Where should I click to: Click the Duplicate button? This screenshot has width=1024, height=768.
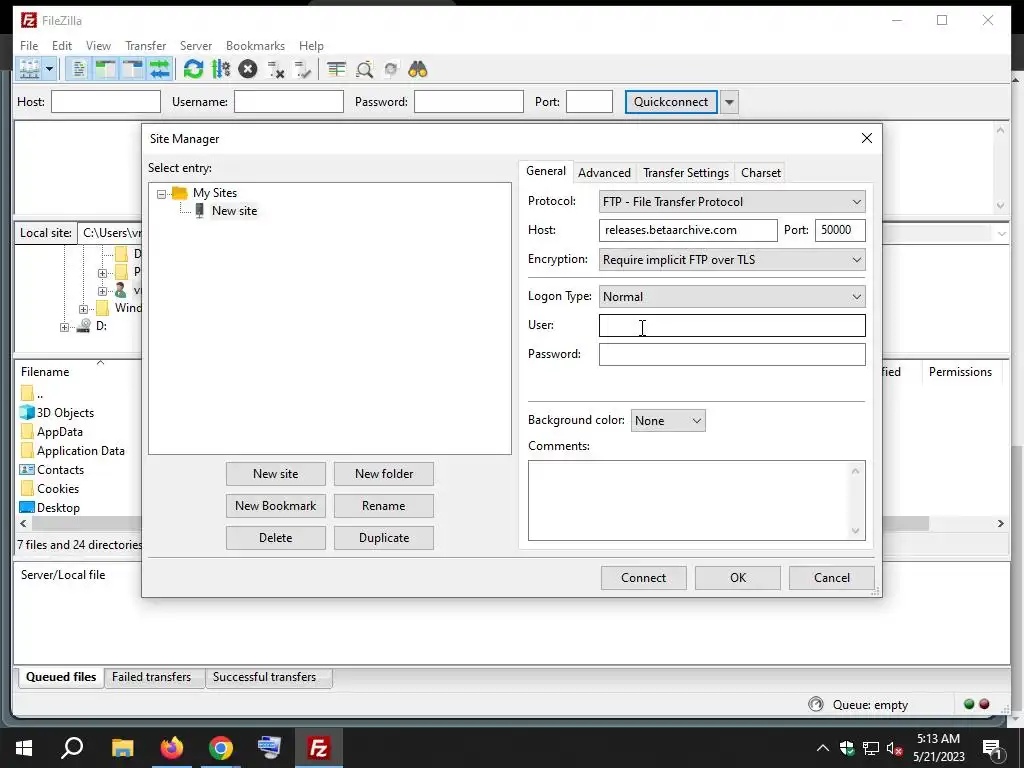(384, 538)
